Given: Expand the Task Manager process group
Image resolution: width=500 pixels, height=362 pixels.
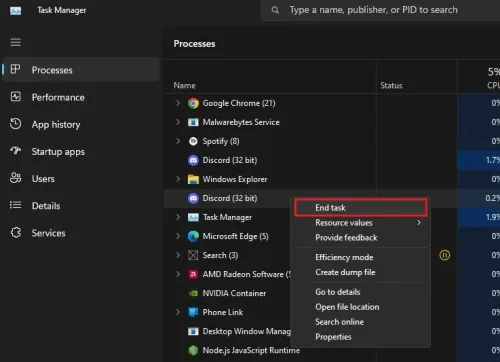Looking at the screenshot, I should point(178,217).
